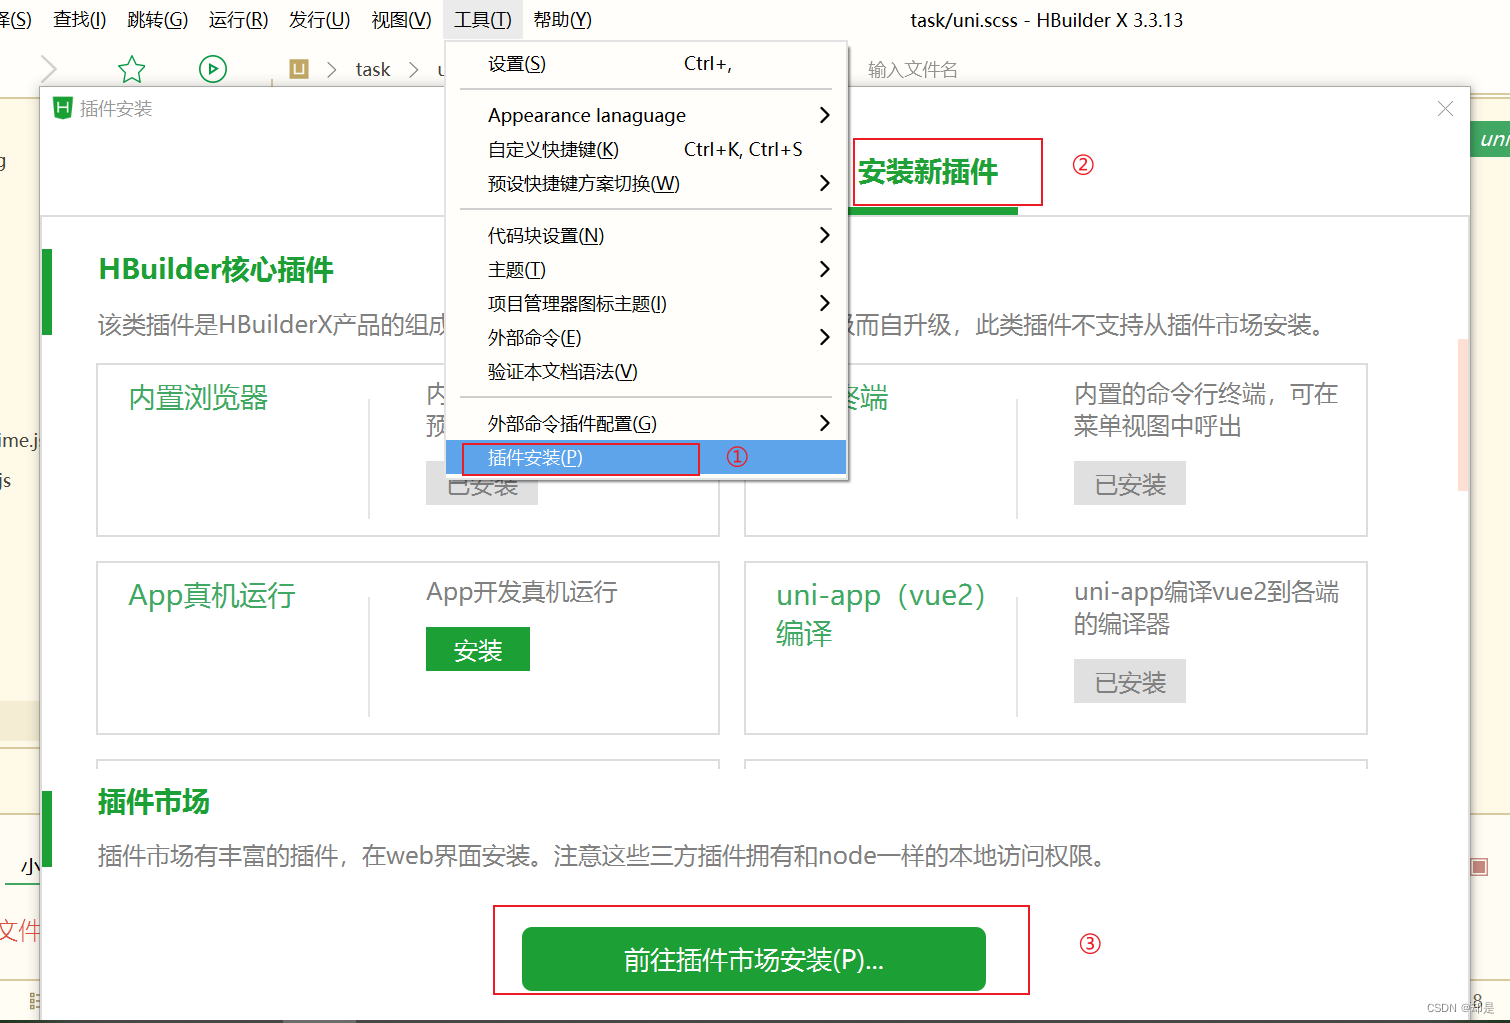Viewport: 1510px width, 1023px height.
Task: Click the star bookmark icon in toolbar
Action: click(x=132, y=69)
